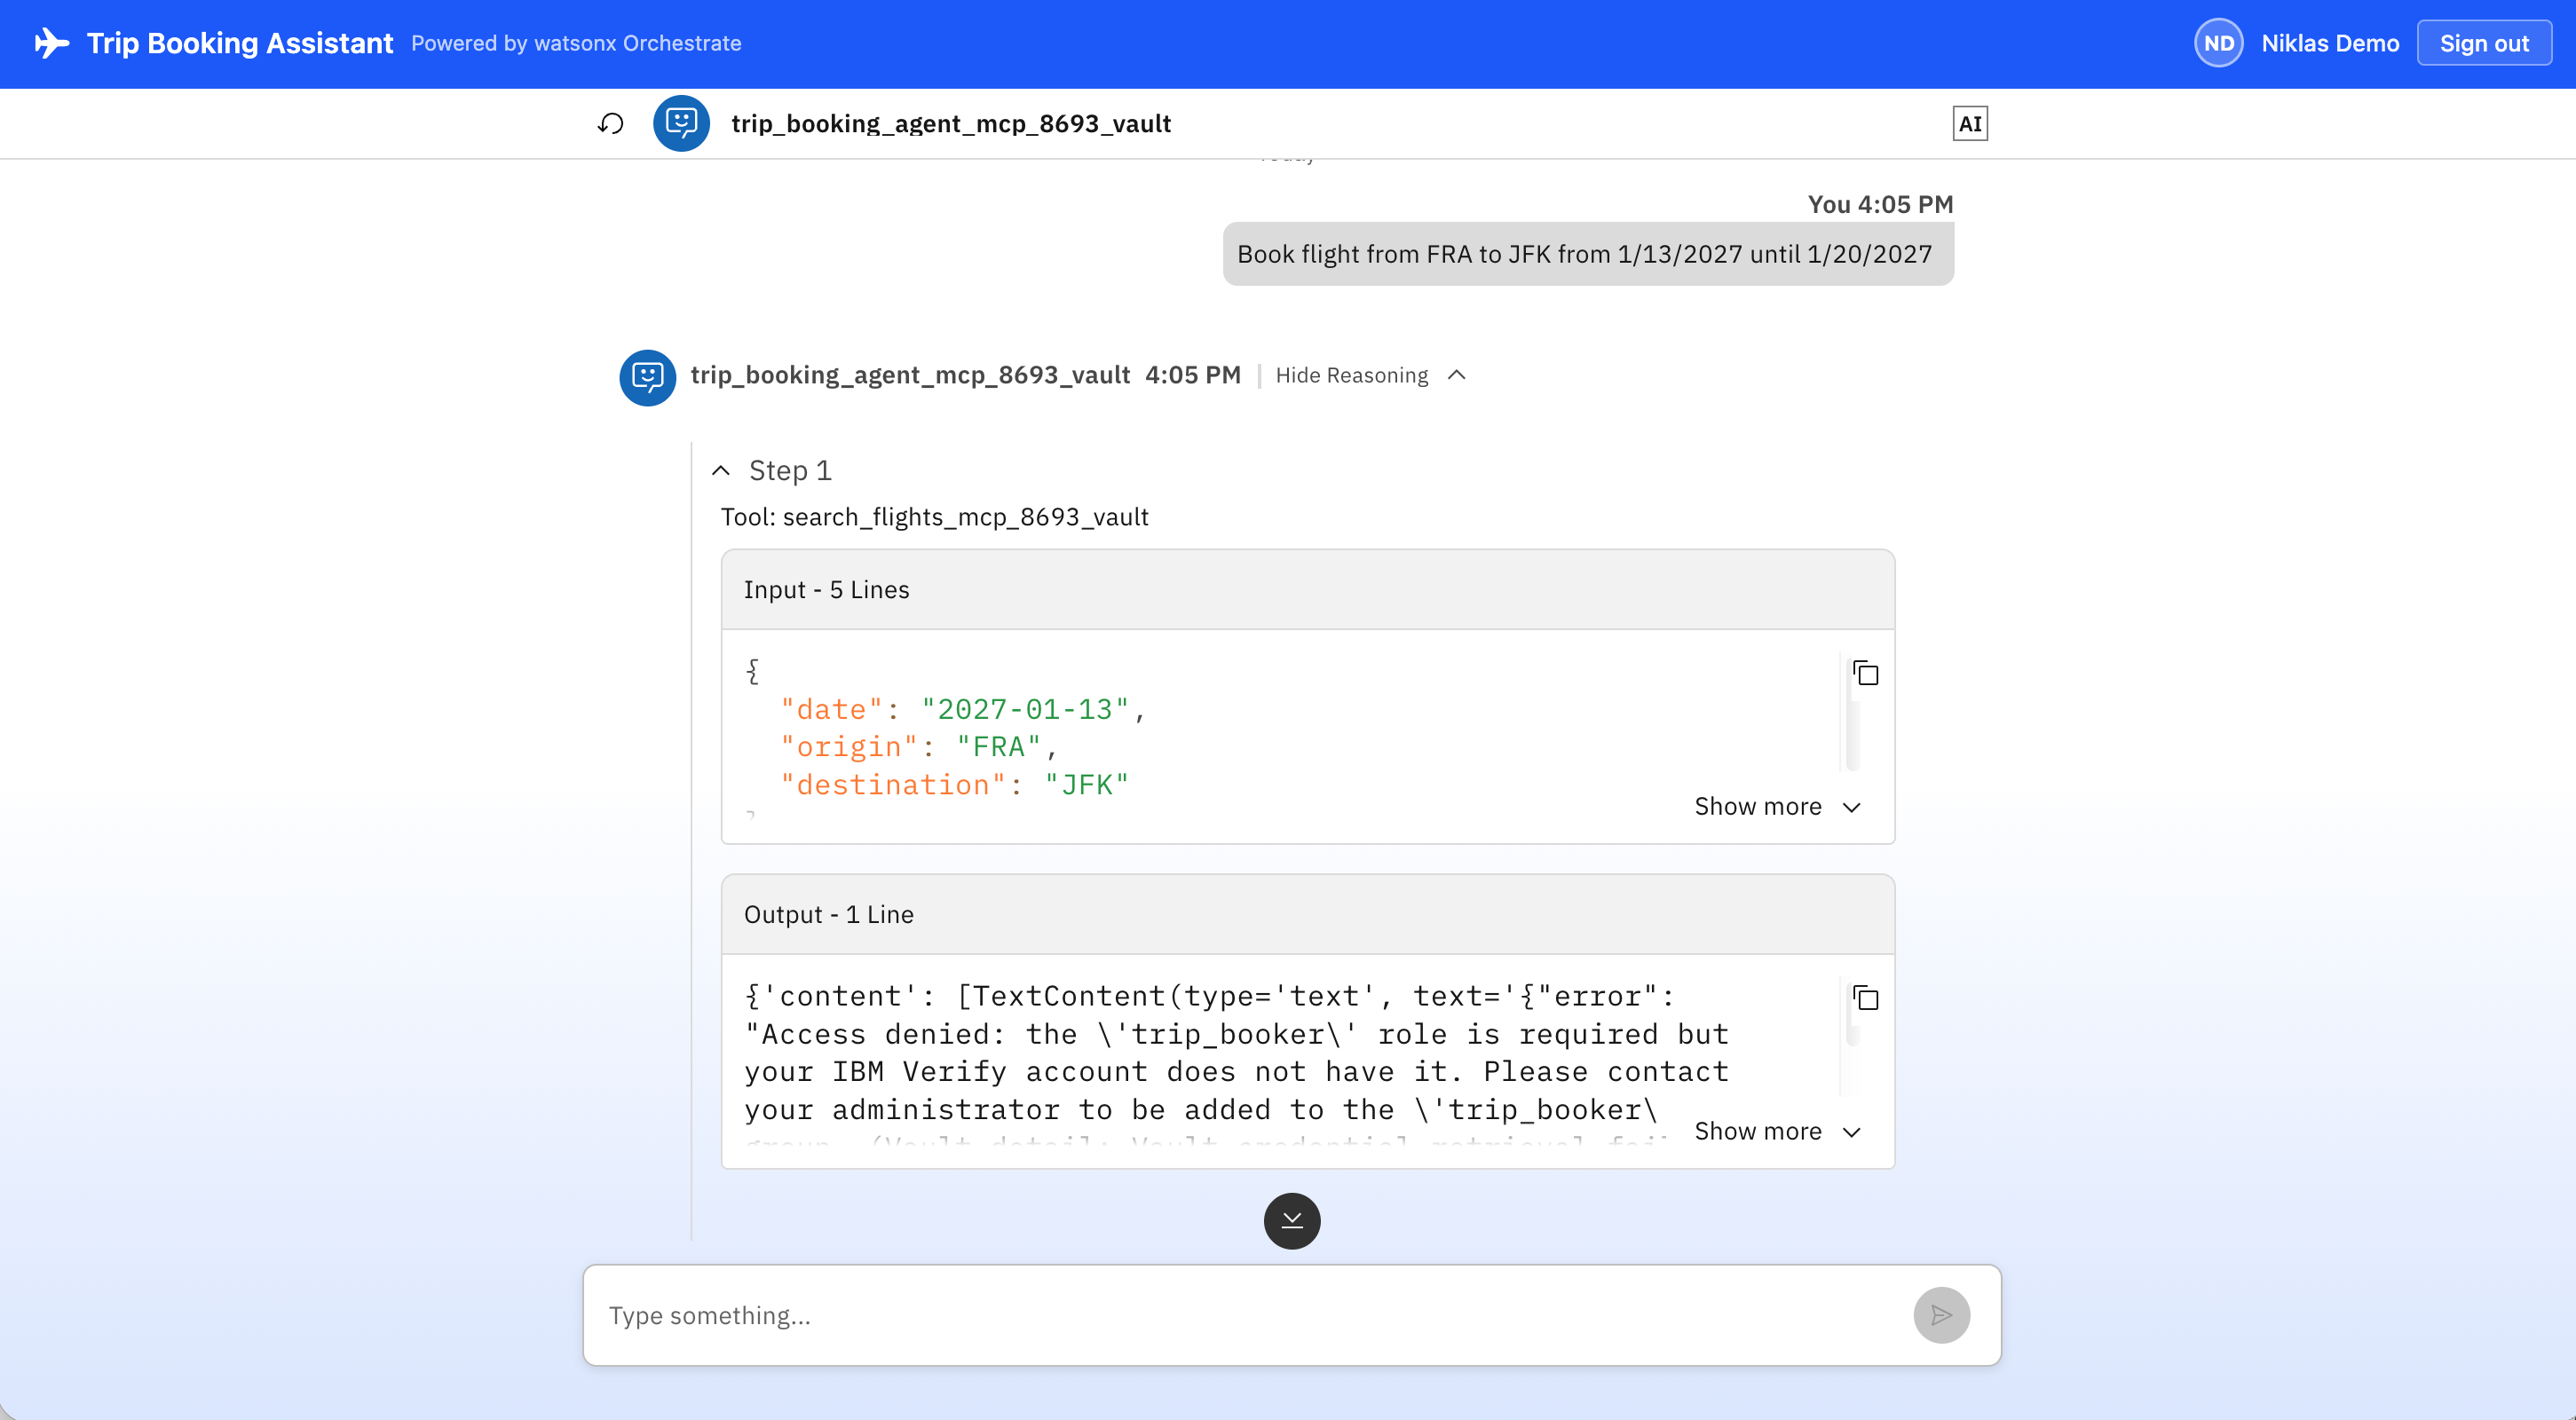Click the ND user avatar
2576x1420 pixels.
[2218, 43]
